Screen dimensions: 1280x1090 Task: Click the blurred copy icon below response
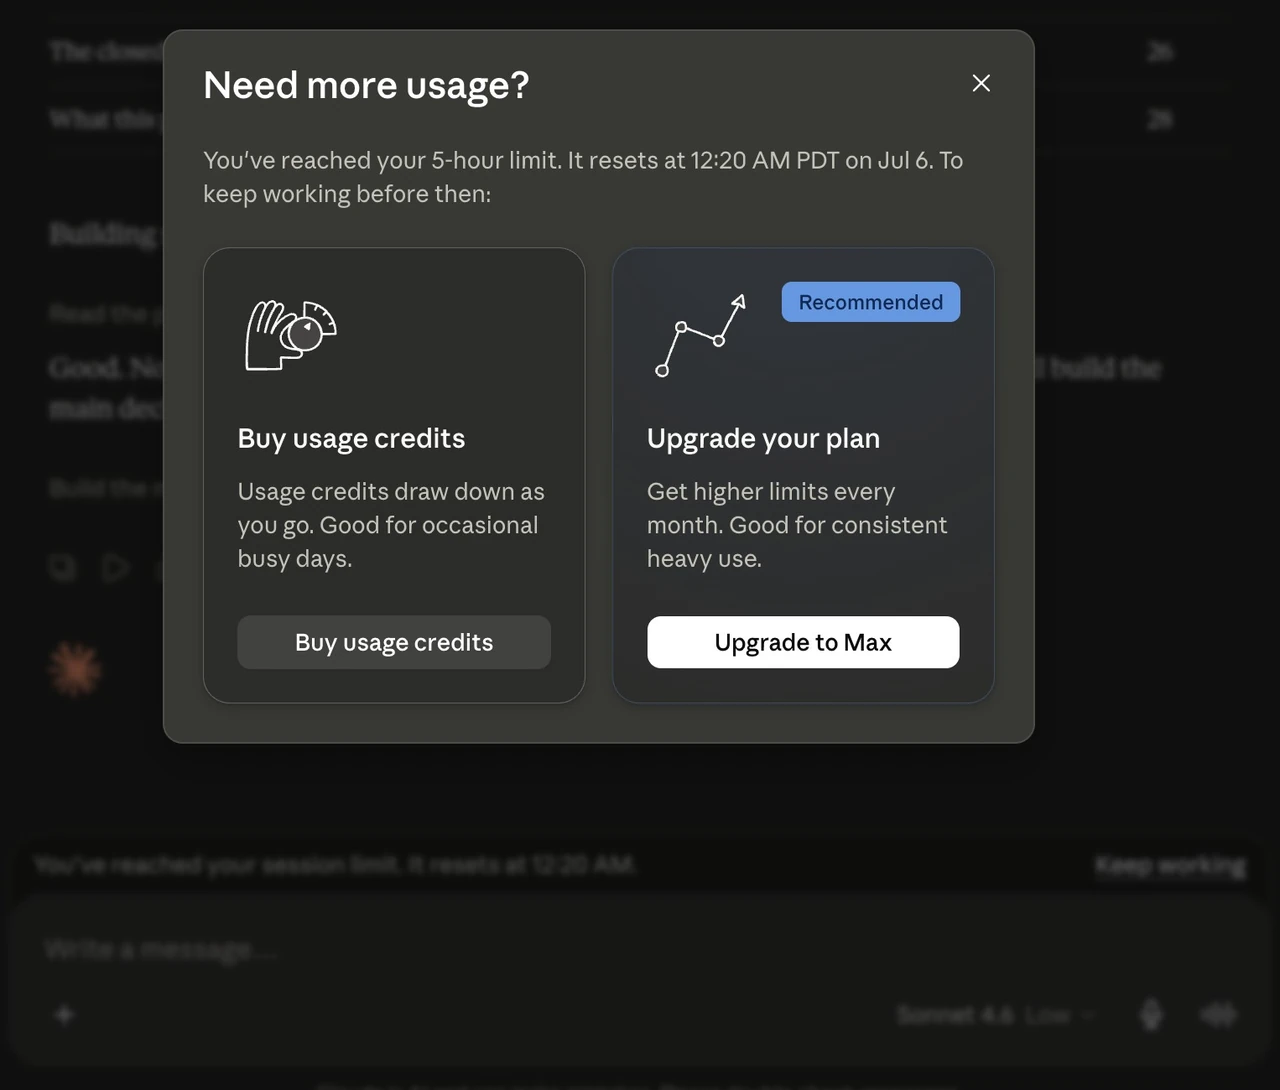[x=62, y=568]
